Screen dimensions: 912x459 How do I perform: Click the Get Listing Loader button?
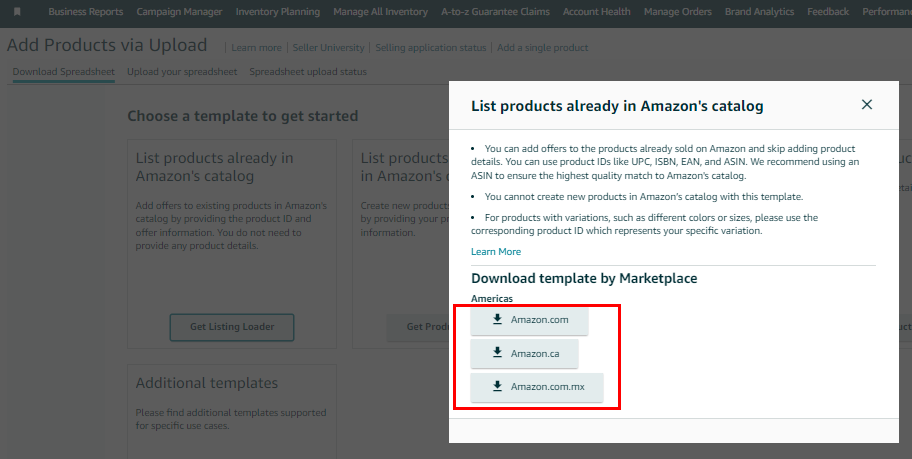(x=231, y=327)
